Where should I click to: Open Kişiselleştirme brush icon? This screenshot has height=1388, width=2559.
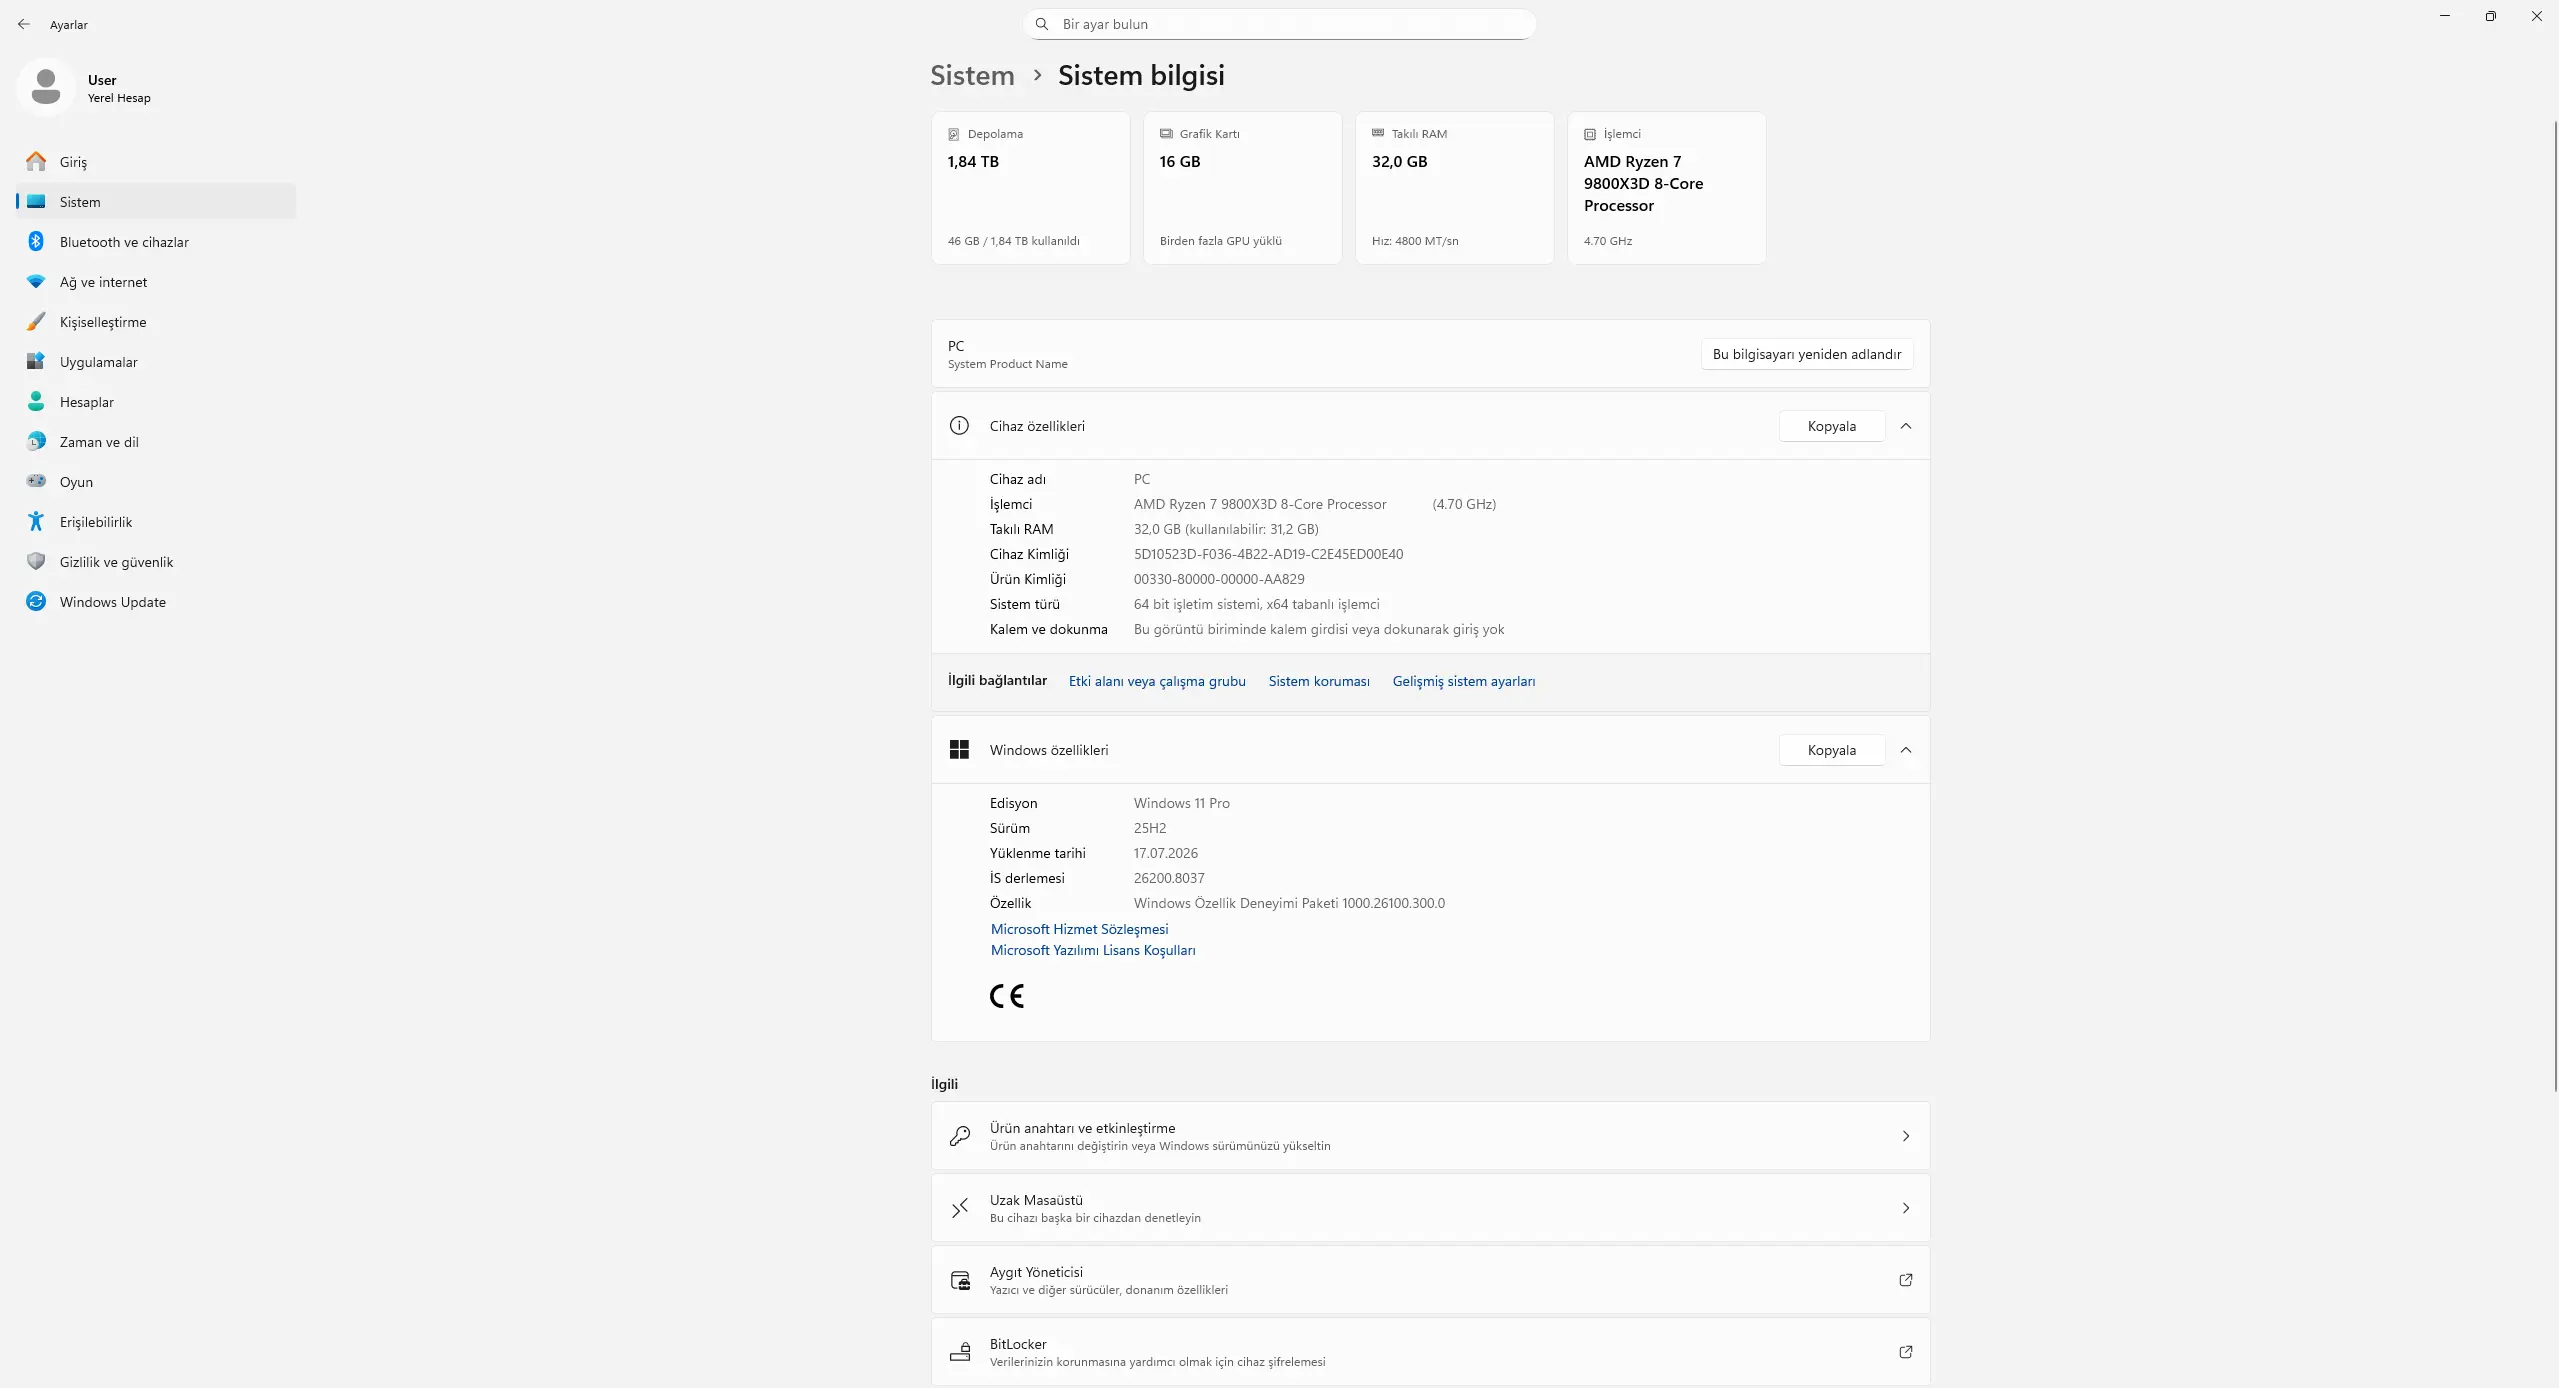click(36, 322)
